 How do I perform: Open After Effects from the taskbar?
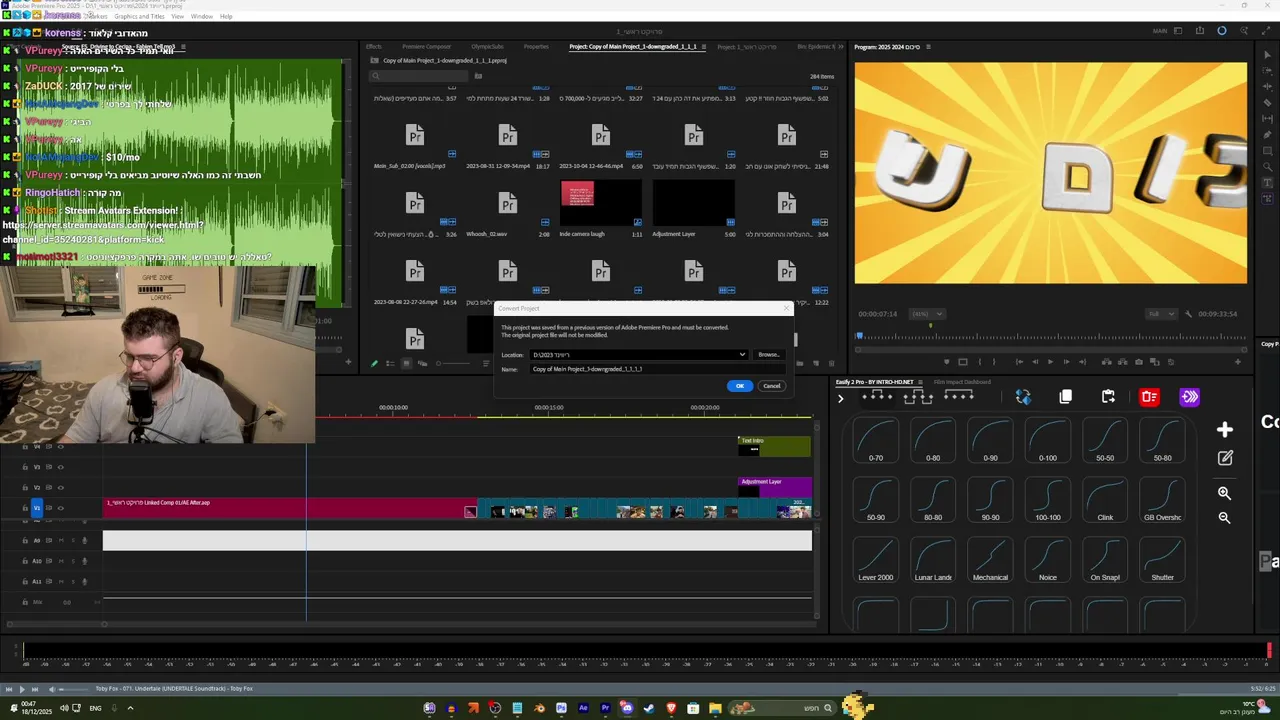(583, 708)
